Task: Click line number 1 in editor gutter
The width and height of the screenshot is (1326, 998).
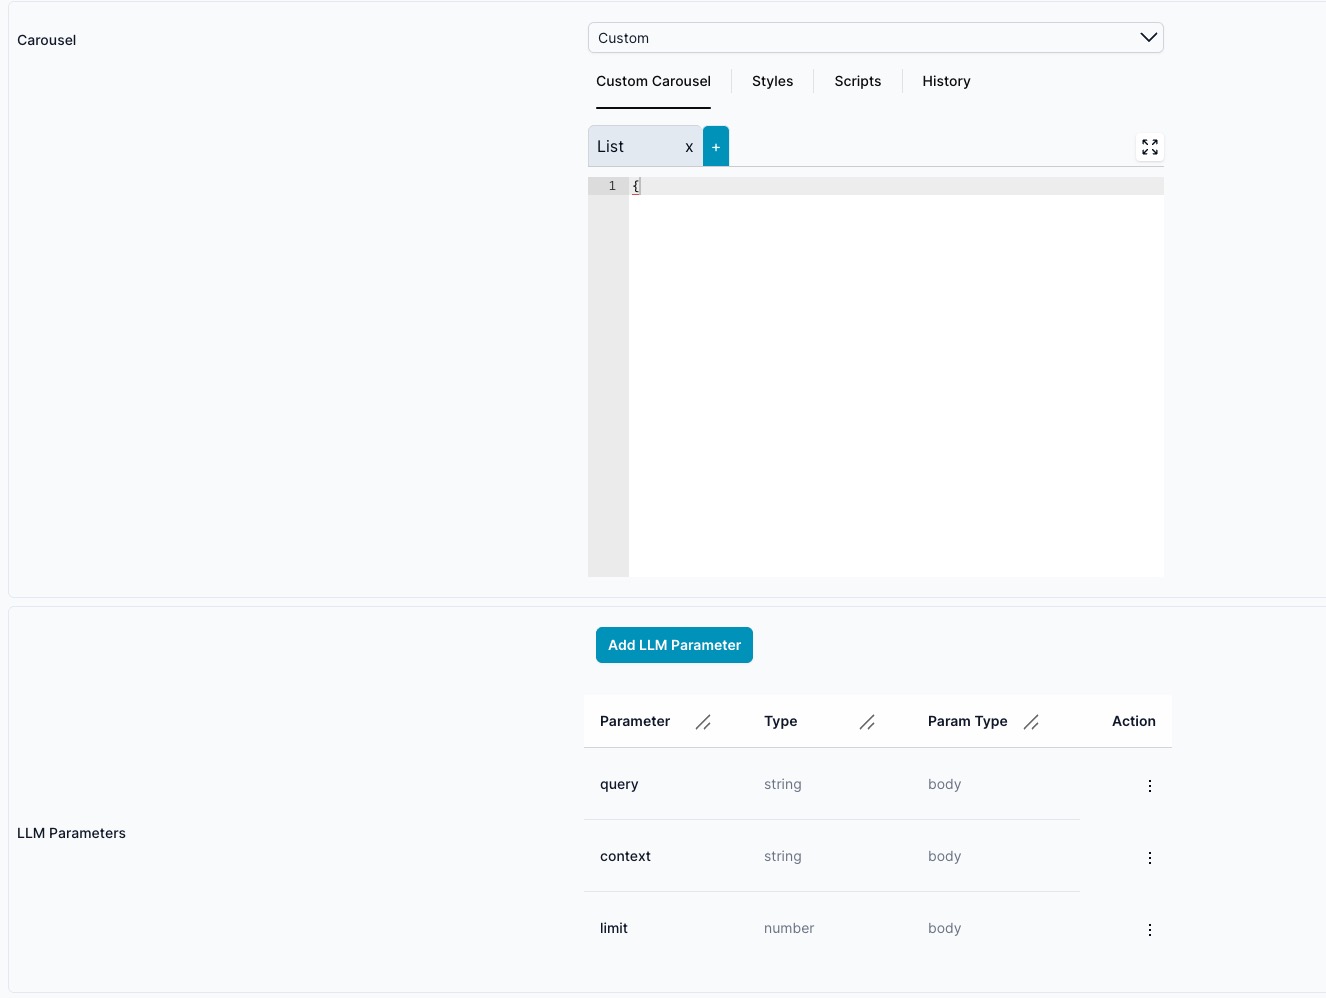Action: coord(612,186)
